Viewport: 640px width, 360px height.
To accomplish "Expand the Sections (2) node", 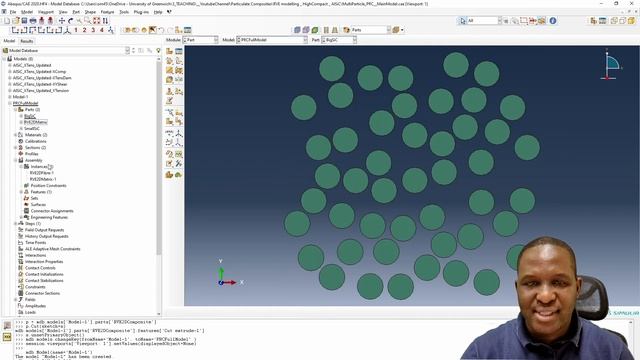I will pyautogui.click(x=16, y=147).
